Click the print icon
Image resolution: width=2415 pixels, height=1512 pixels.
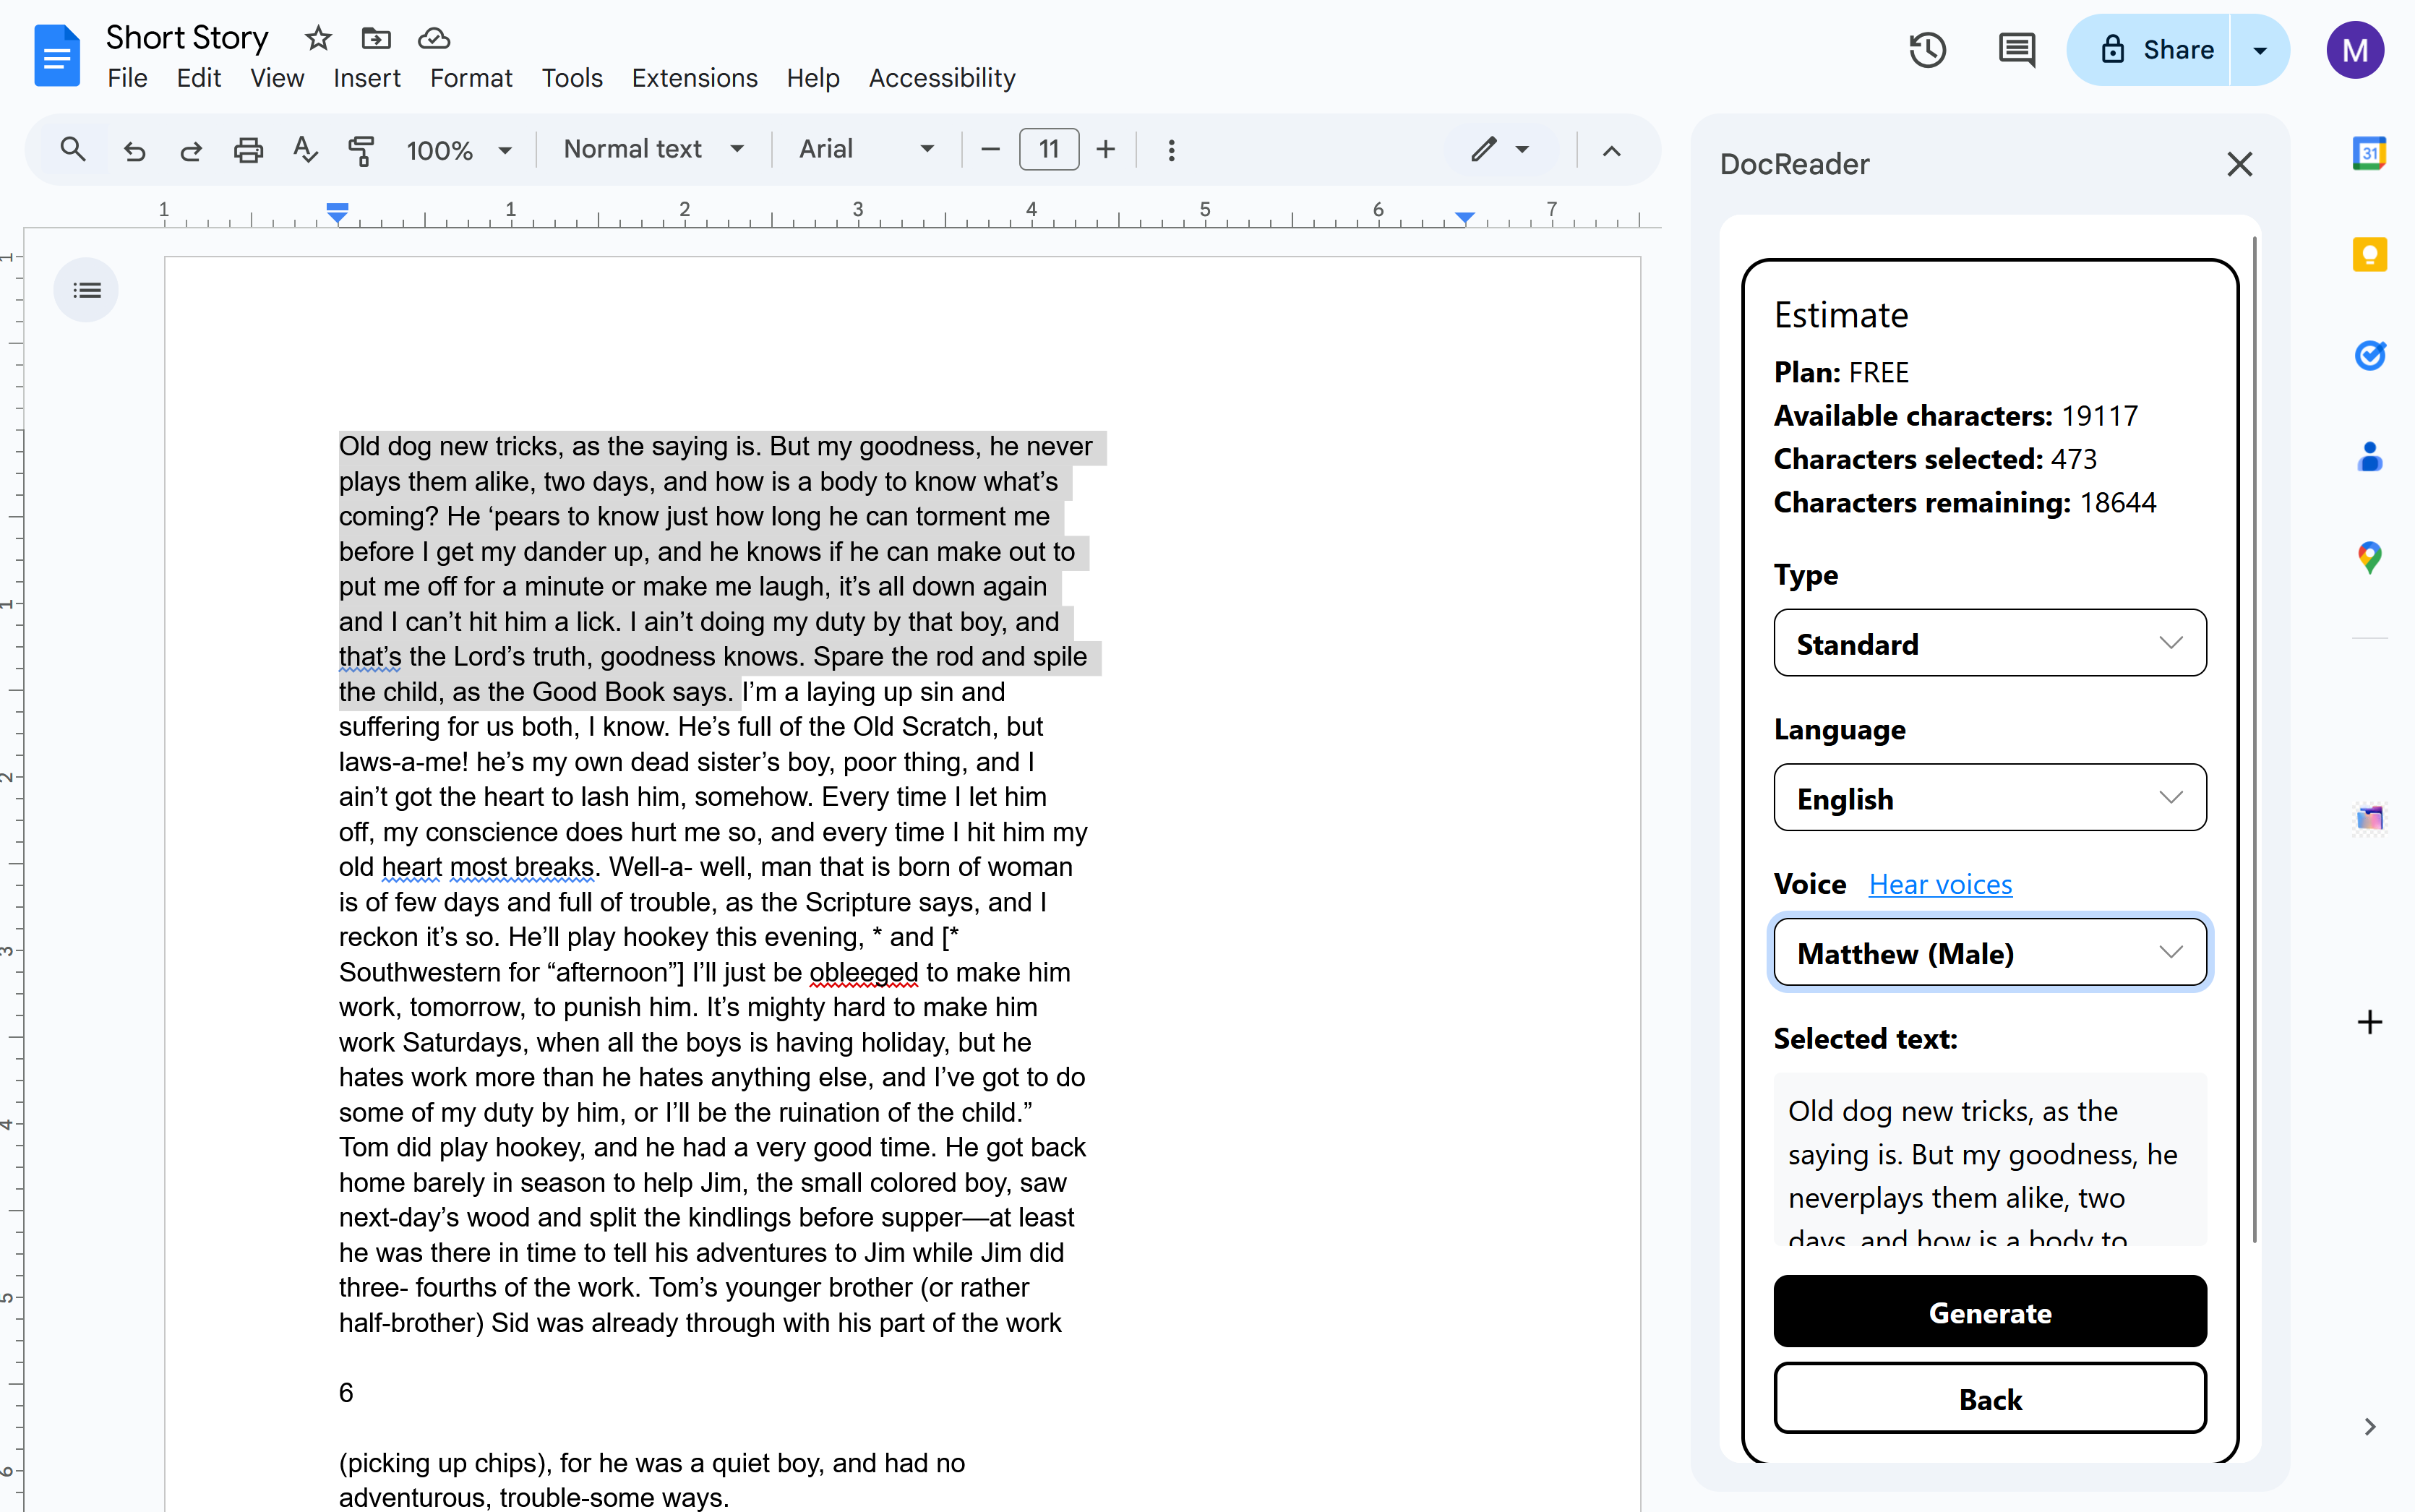point(248,150)
